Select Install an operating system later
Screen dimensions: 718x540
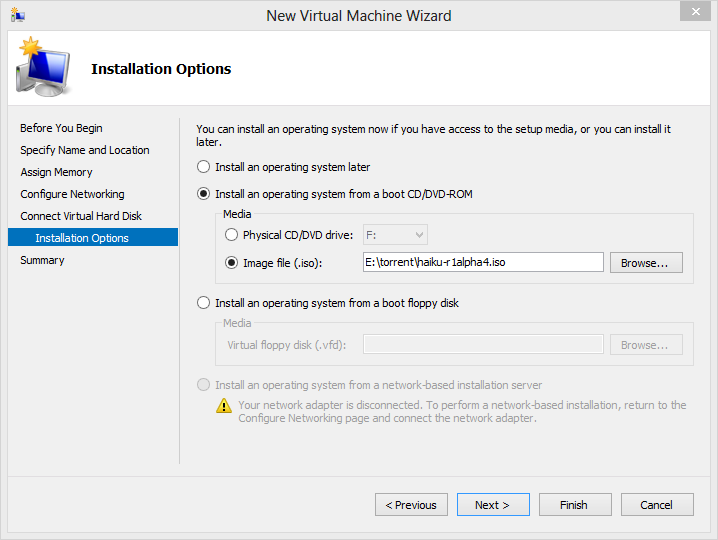point(204,167)
